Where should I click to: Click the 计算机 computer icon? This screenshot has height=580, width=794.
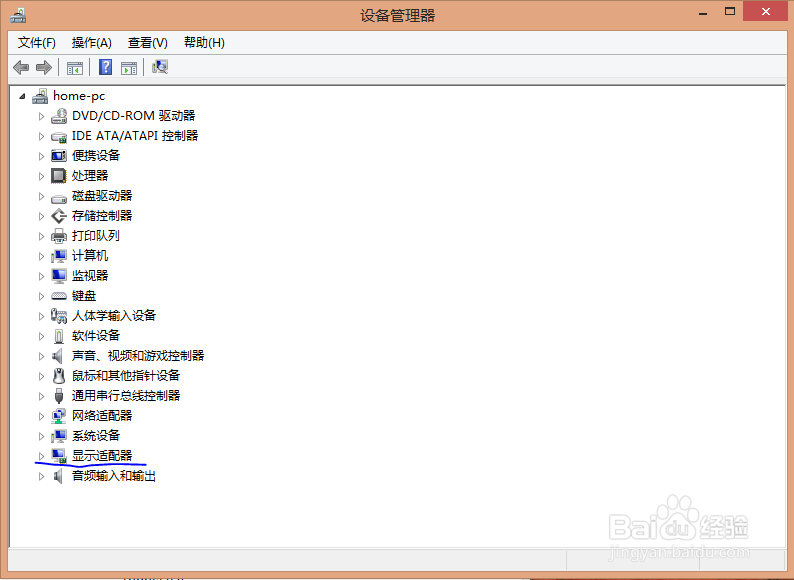tap(59, 256)
